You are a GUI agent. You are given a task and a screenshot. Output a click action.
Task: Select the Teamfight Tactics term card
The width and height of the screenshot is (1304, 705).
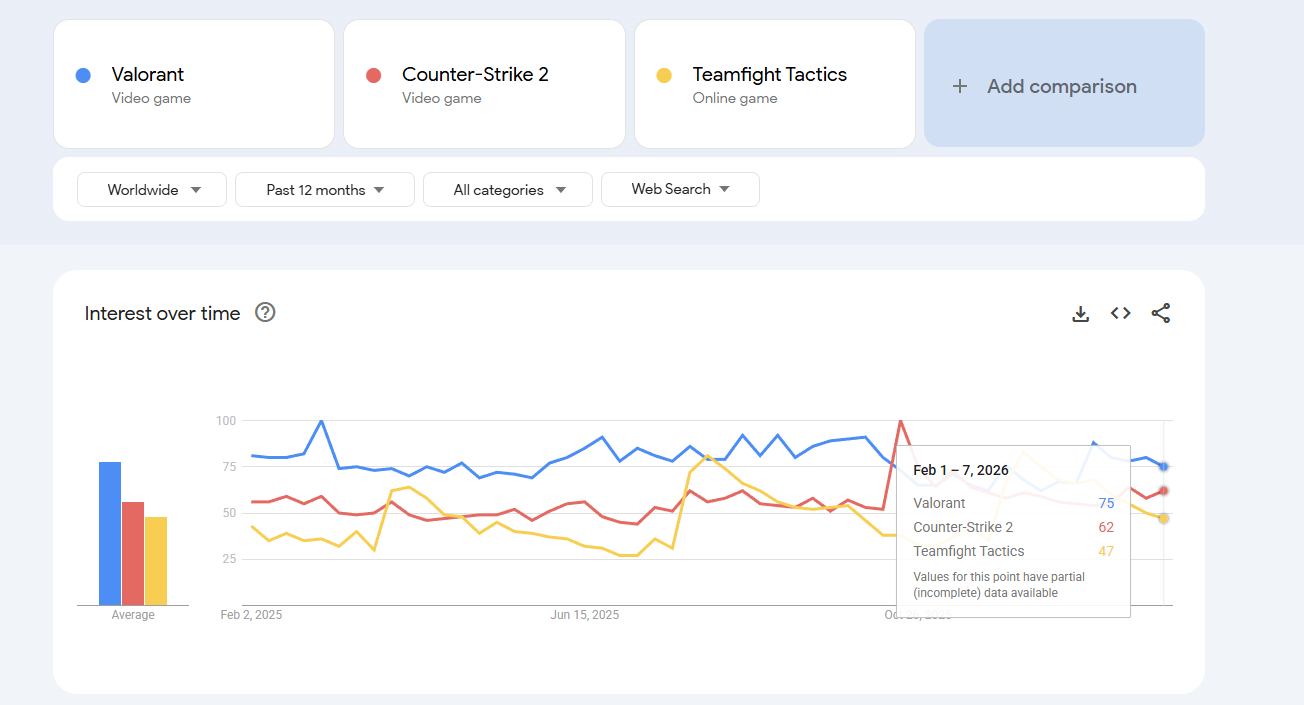pyautogui.click(x=775, y=83)
